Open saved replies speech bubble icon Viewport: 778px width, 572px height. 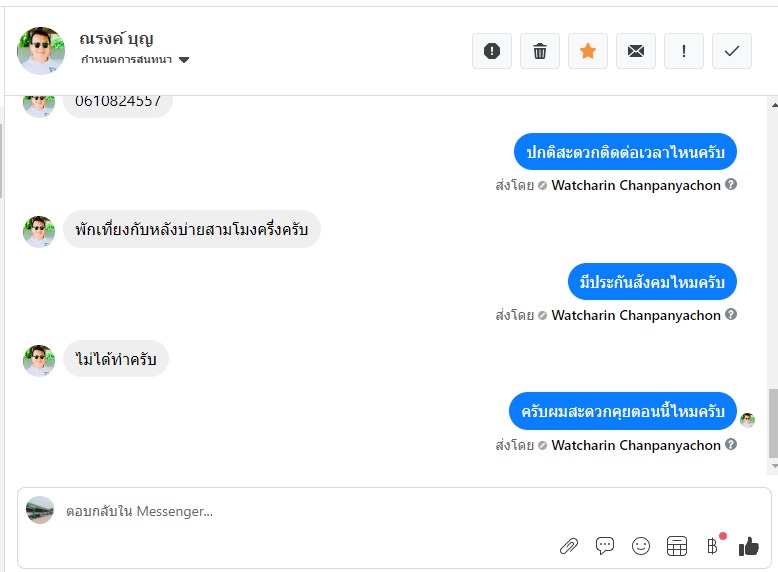[605, 546]
